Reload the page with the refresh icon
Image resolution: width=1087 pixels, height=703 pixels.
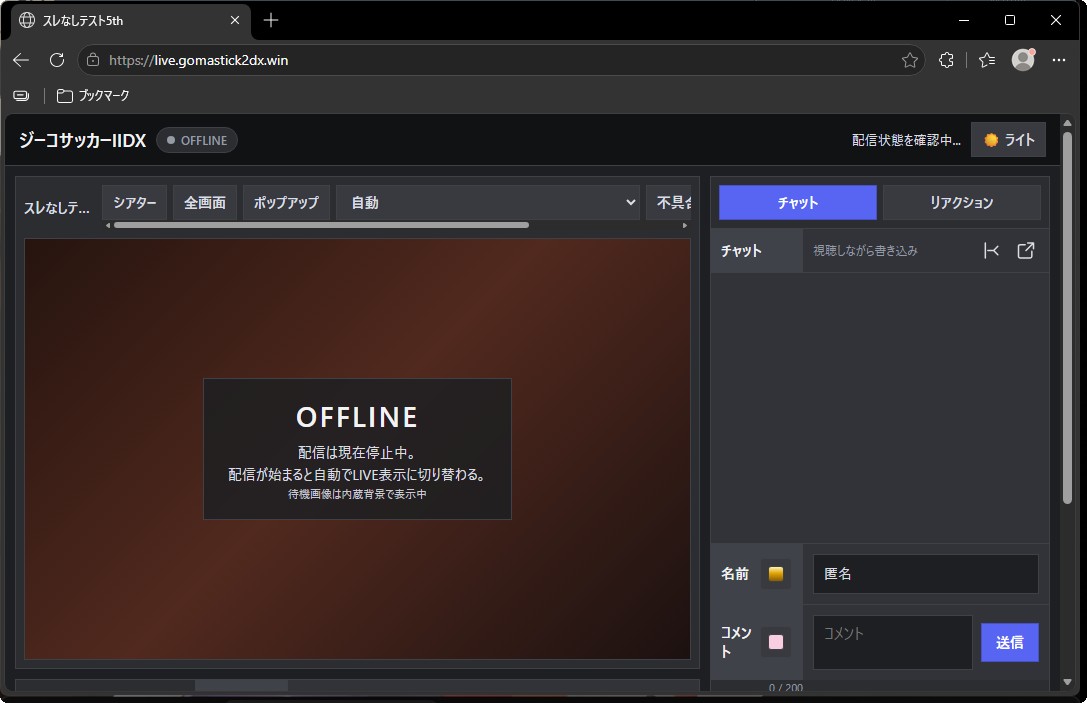[x=57, y=60]
